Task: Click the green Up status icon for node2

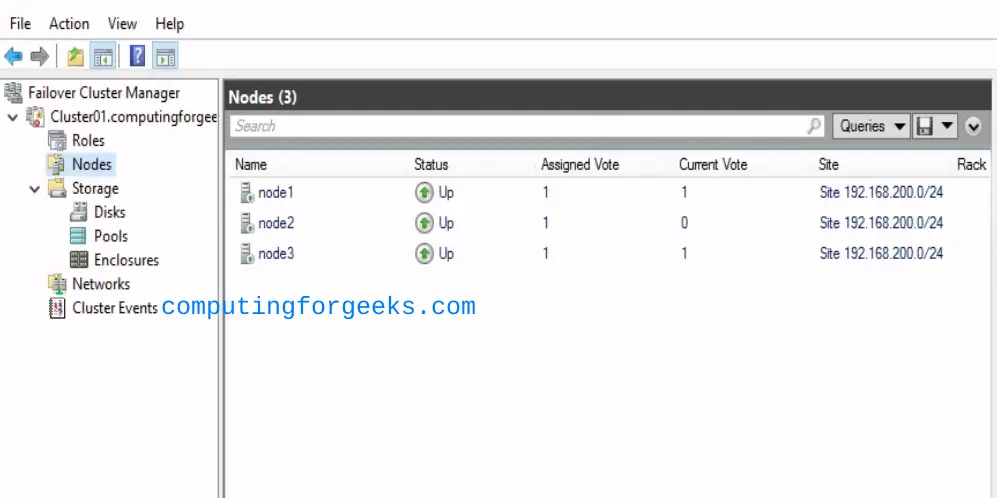Action: [x=424, y=223]
